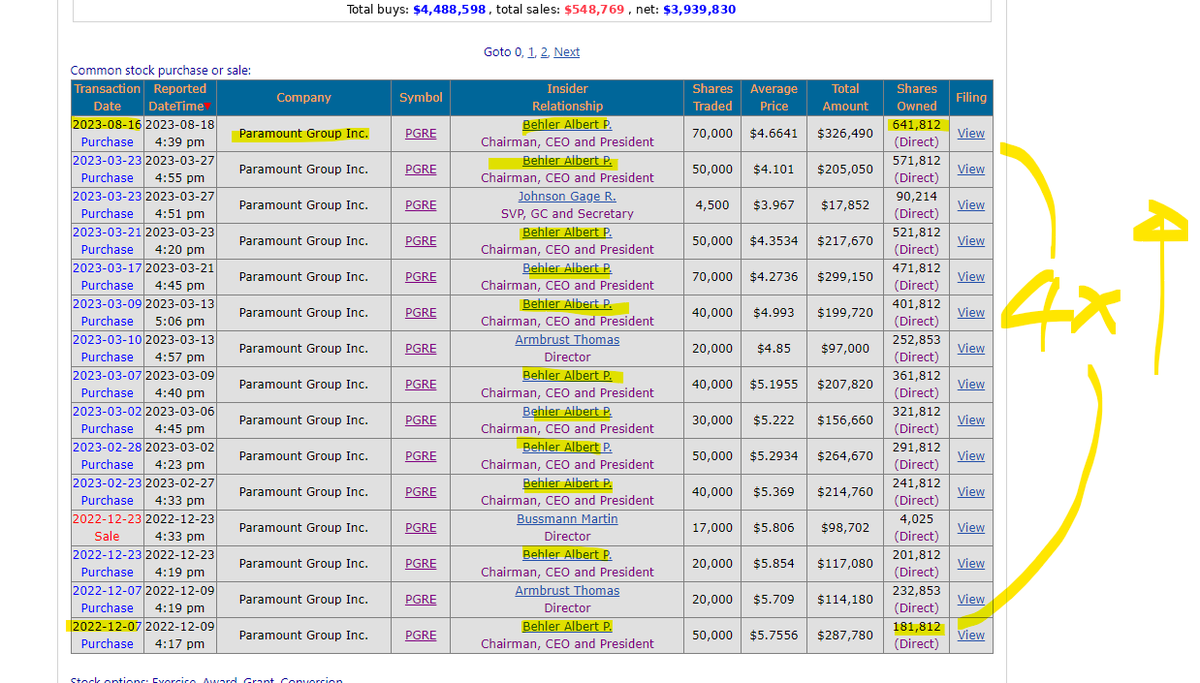Open View filing for the $114,180 purchase row
This screenshot has height=683, width=1200.
971,599
